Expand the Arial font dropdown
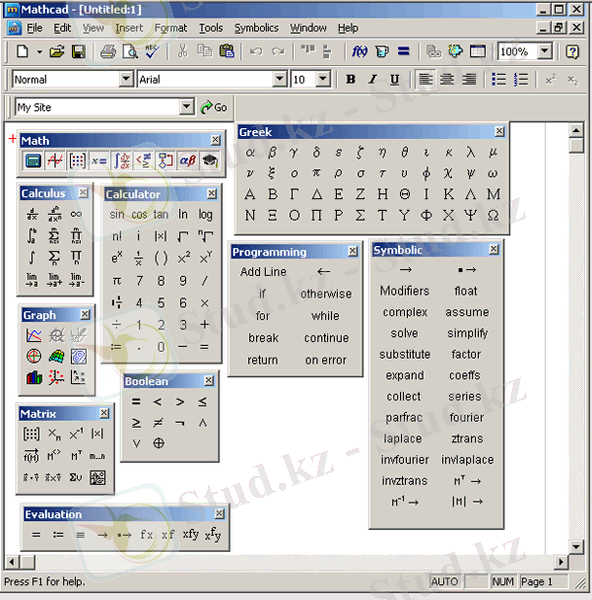This screenshot has width=592, height=600. pyautogui.click(x=280, y=79)
